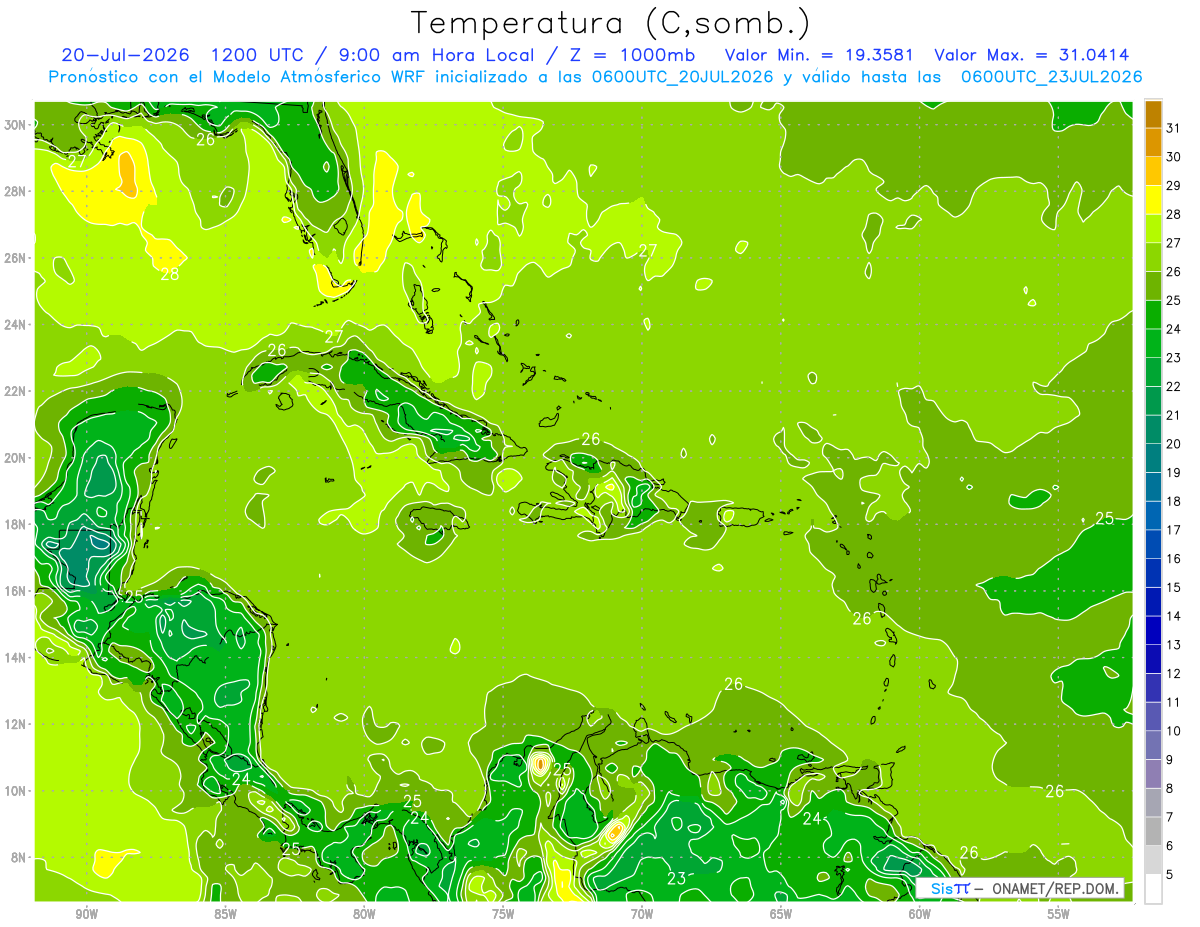Viewport: 1200px width, 927px height.
Task: Click the legend swatch between 29 and 30
Action: click(1153, 171)
